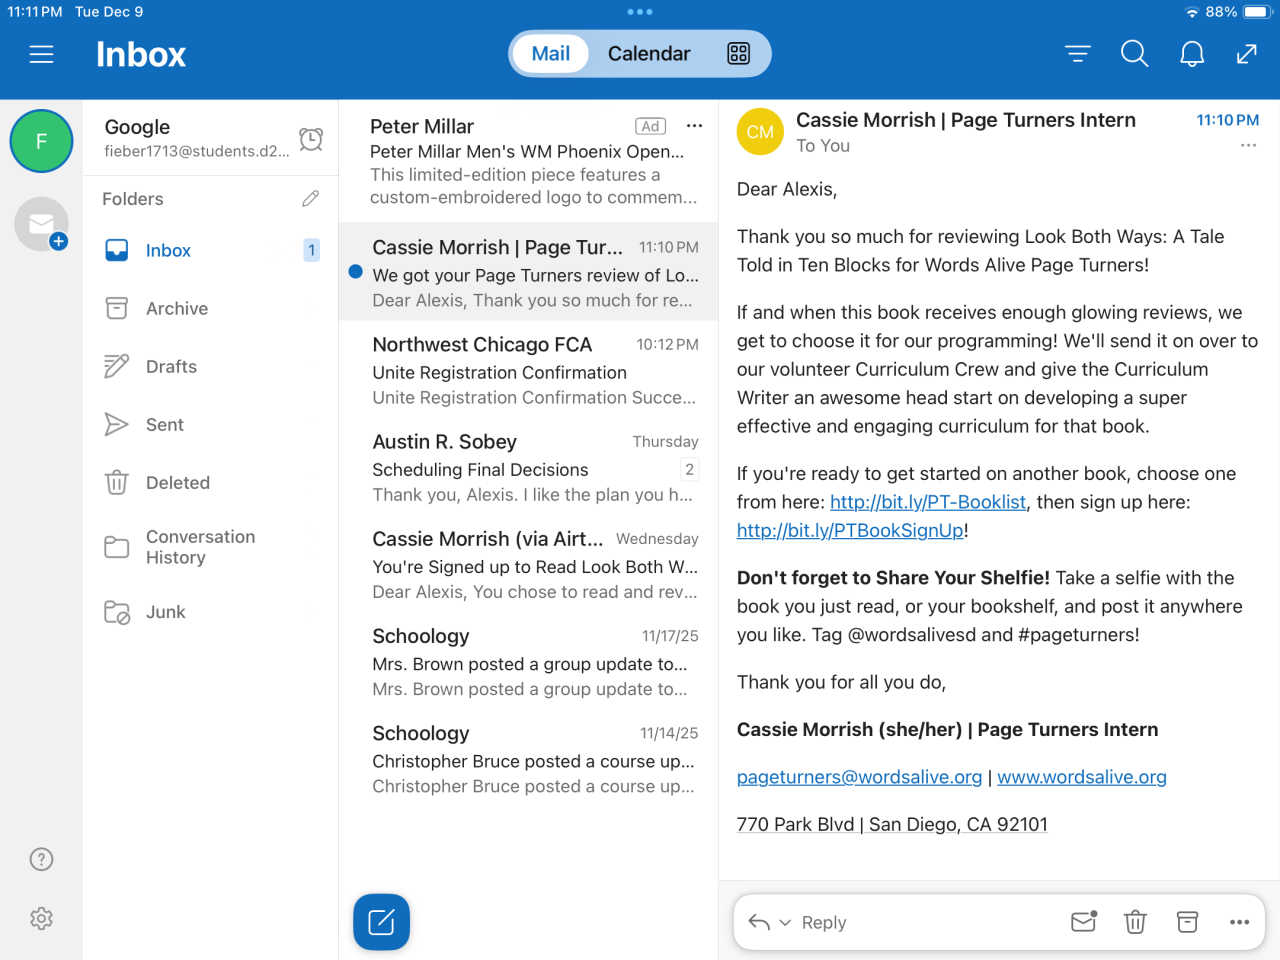Mark the open message as unread

point(1084,922)
